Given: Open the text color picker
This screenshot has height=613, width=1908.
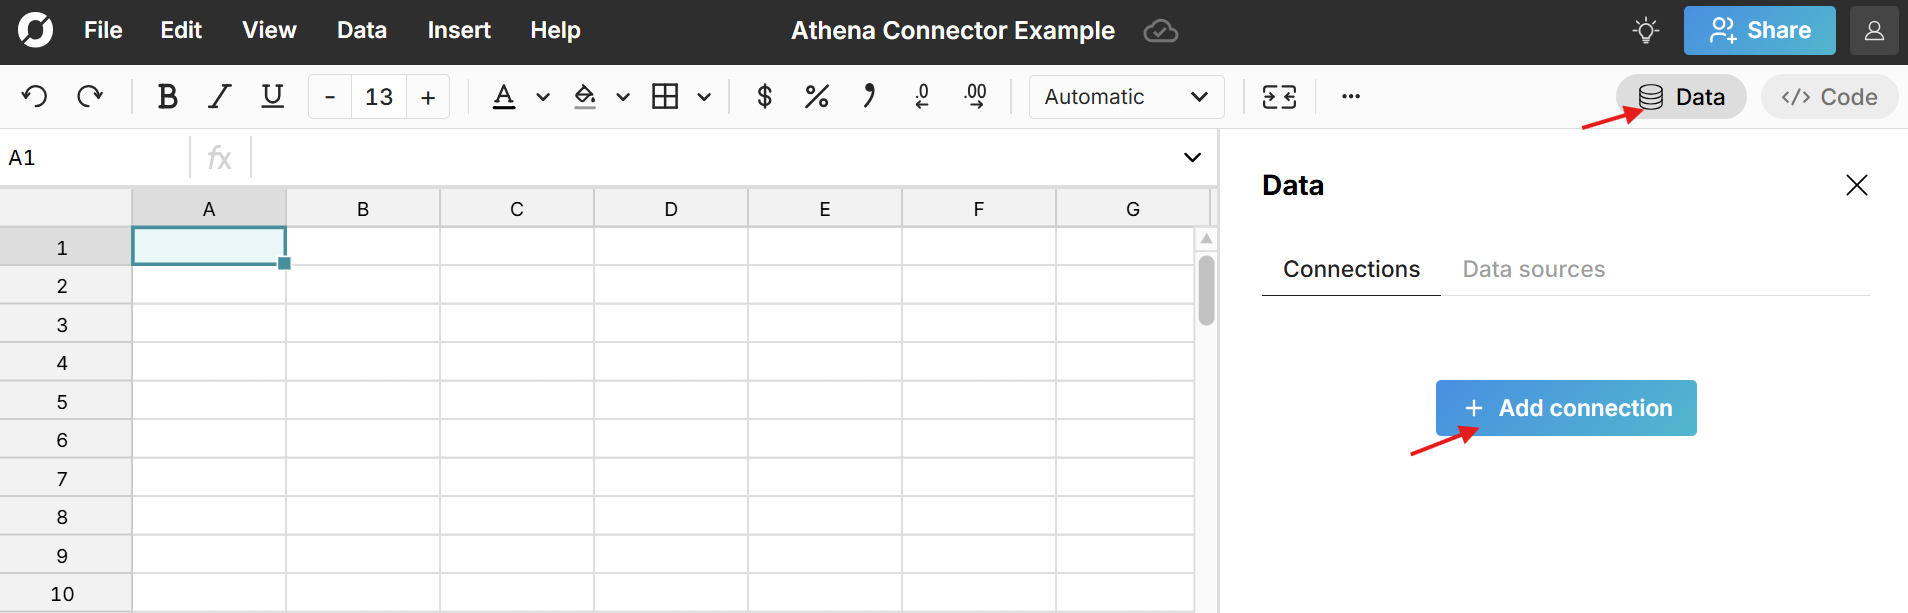Looking at the screenshot, I should coord(505,96).
